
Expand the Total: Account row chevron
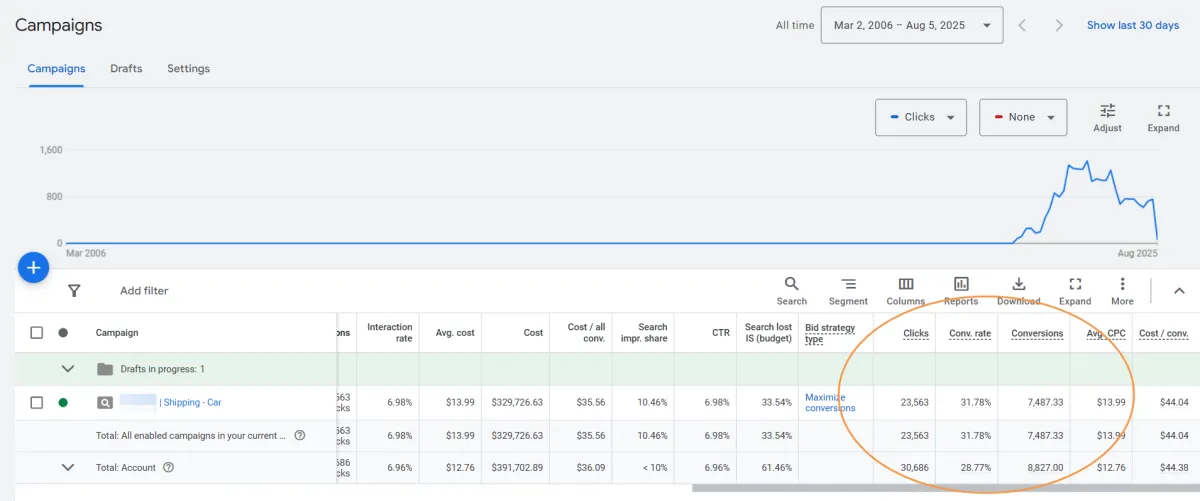click(x=68, y=467)
